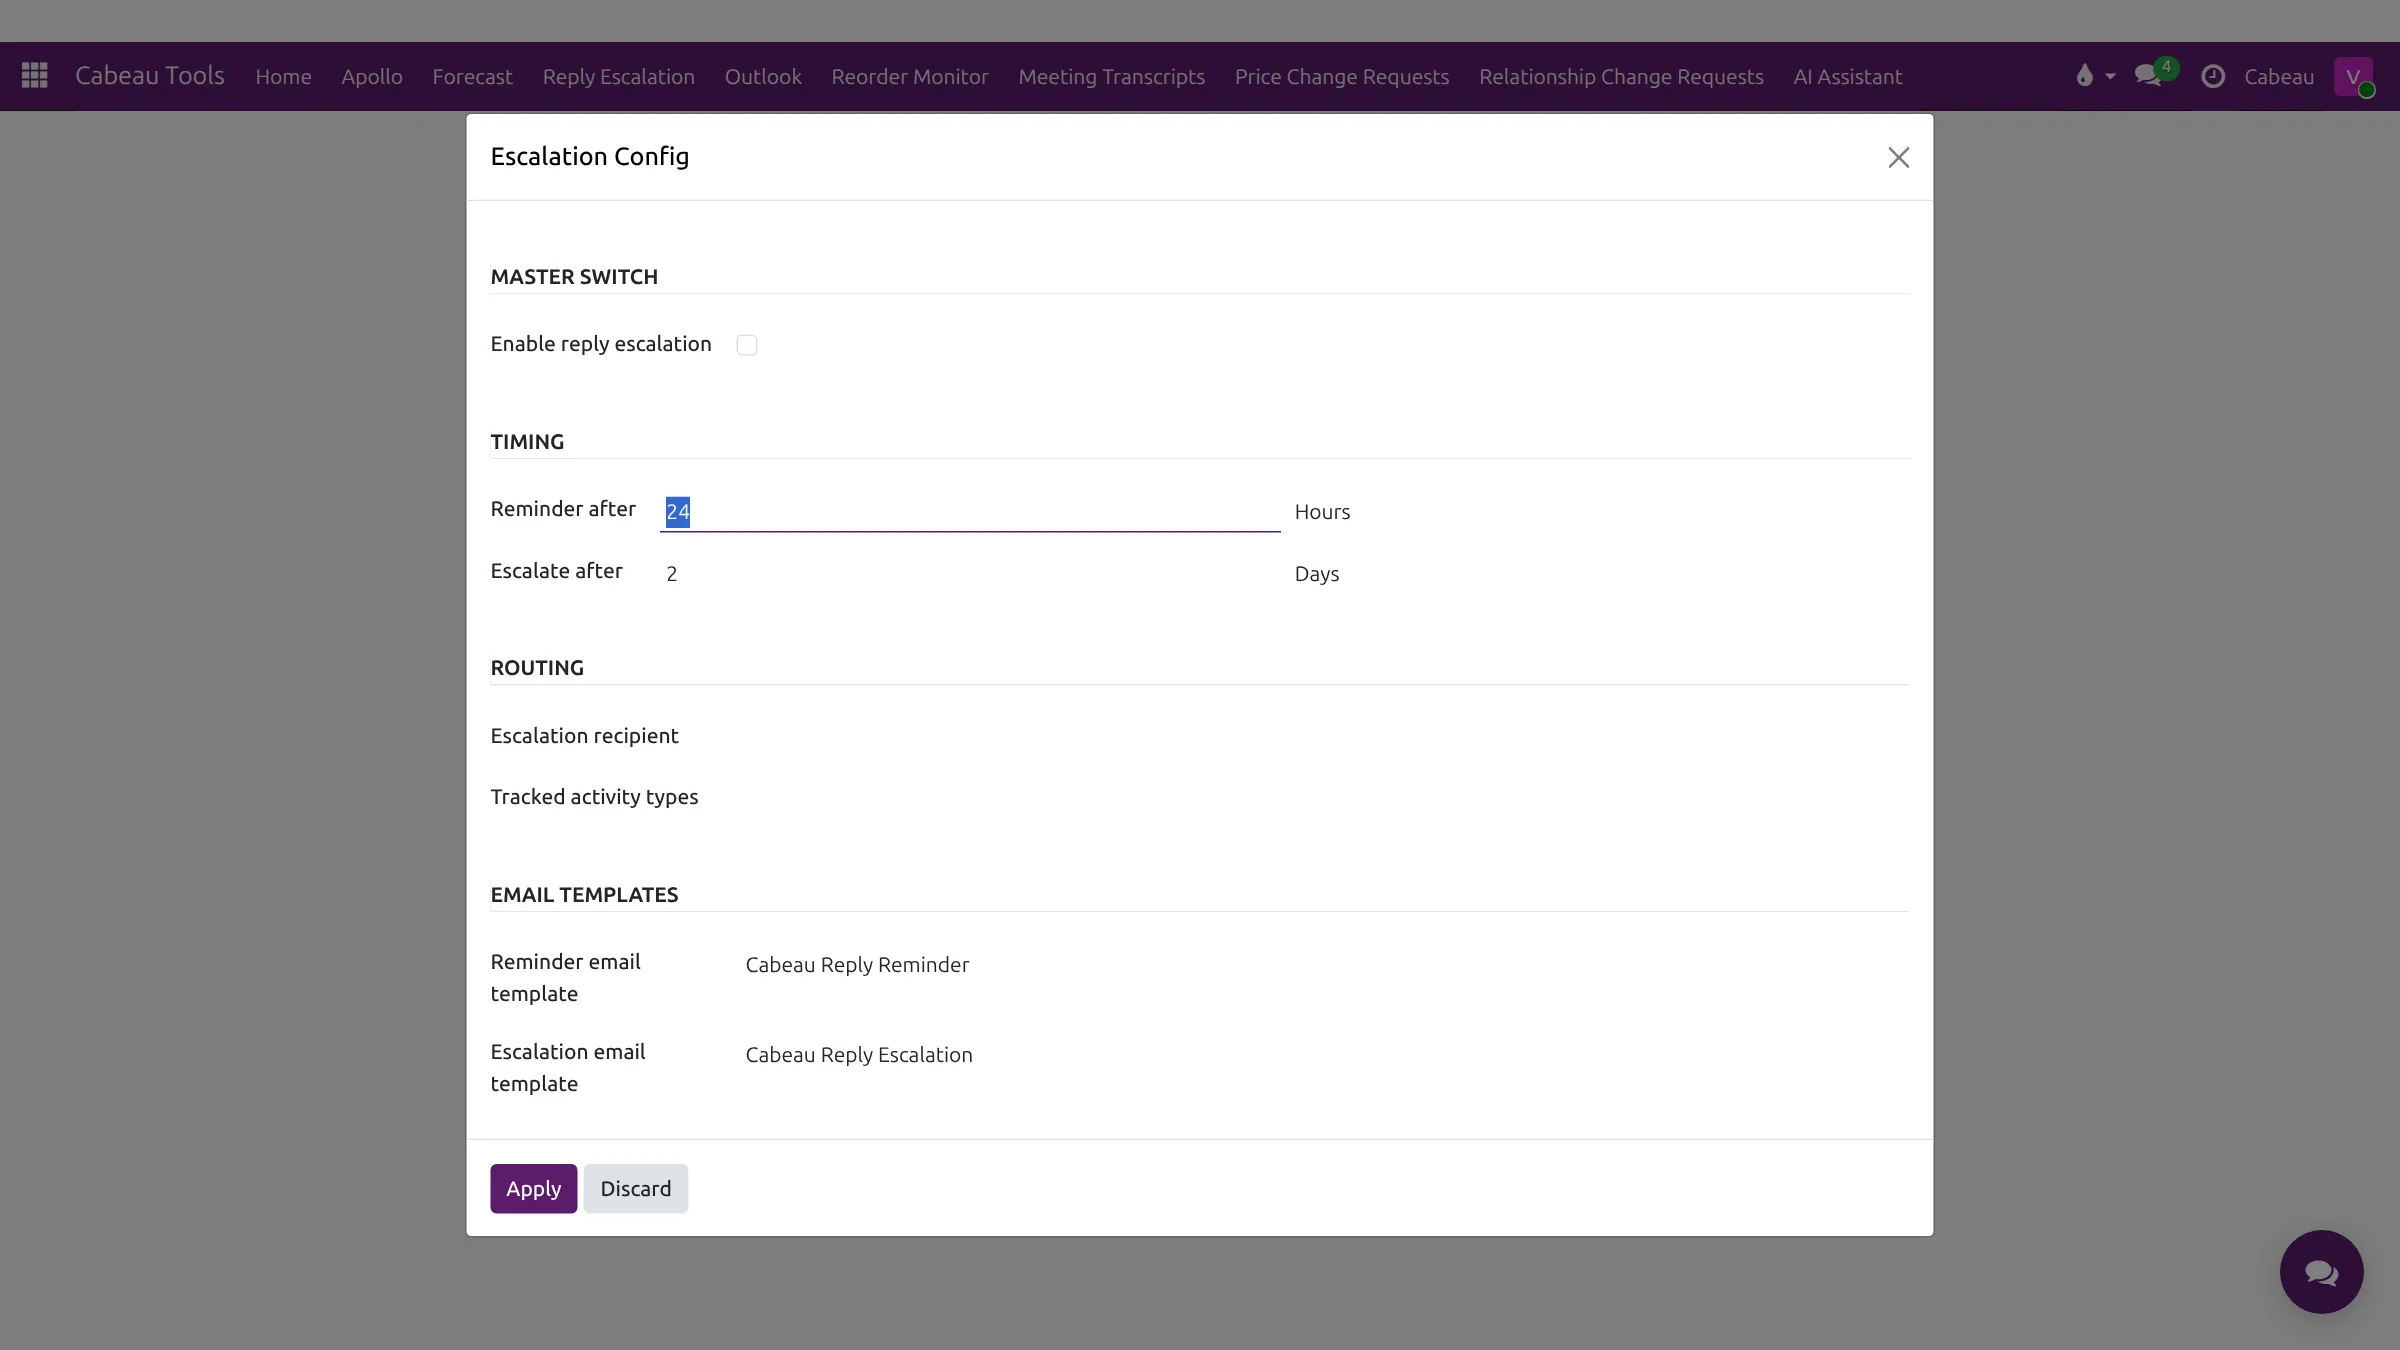Open the Reply Escalation menu

[x=618, y=76]
